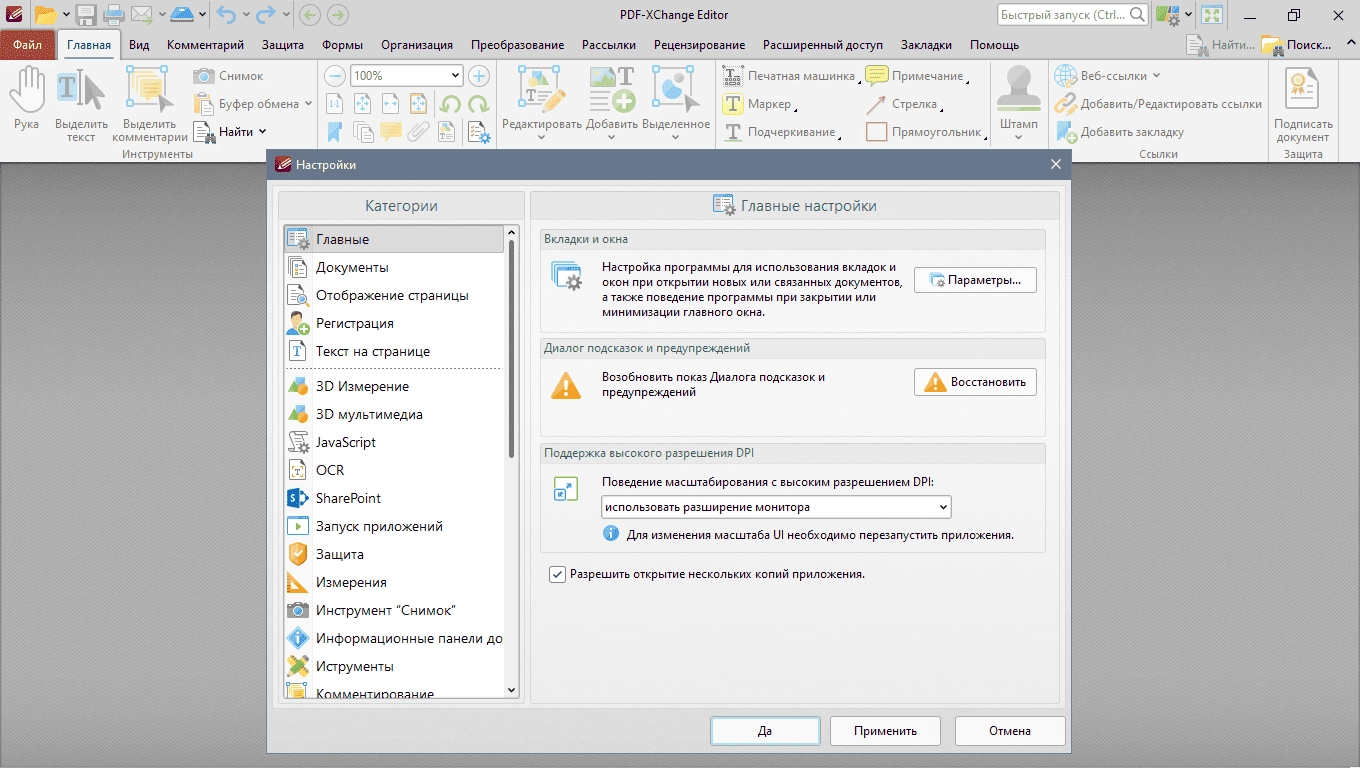Switch to the Закладки tab
Screen dimensions: 1360x768
926,45
